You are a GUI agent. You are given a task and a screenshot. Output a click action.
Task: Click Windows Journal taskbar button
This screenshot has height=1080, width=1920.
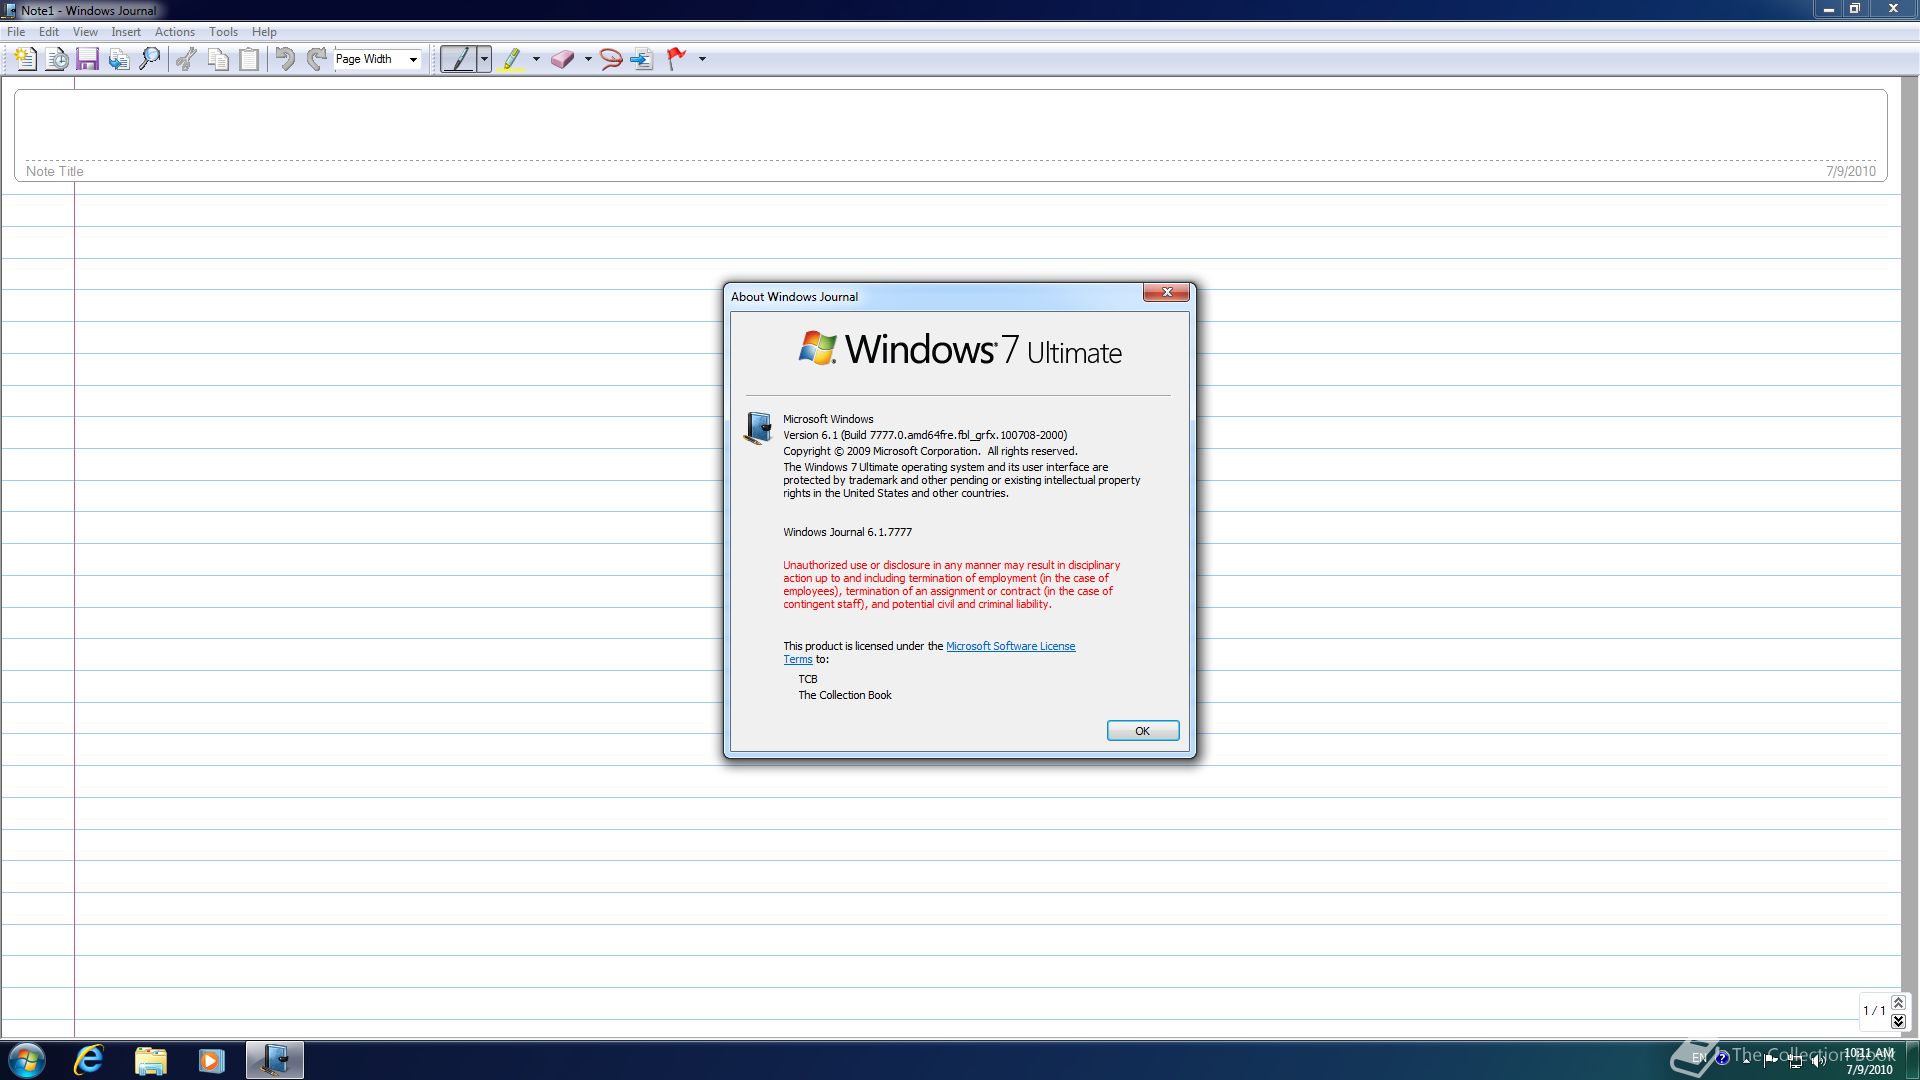tap(275, 1060)
